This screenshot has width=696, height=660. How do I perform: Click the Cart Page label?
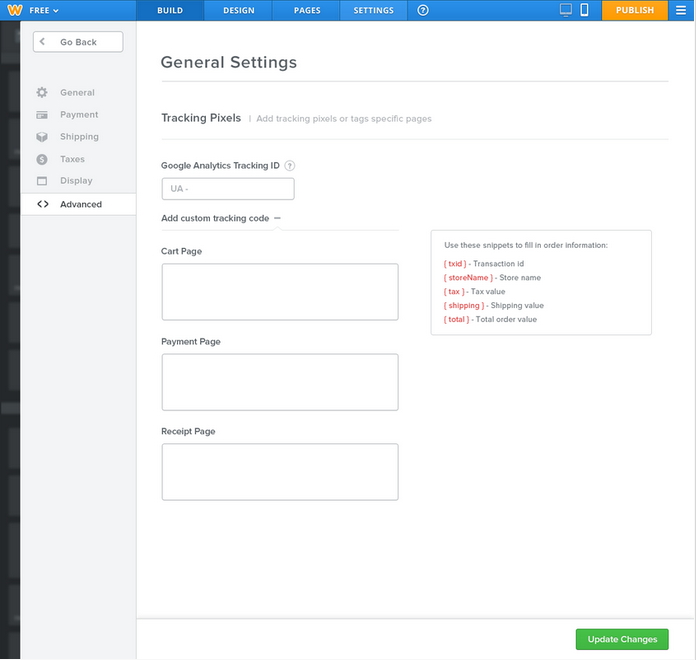click(x=182, y=252)
